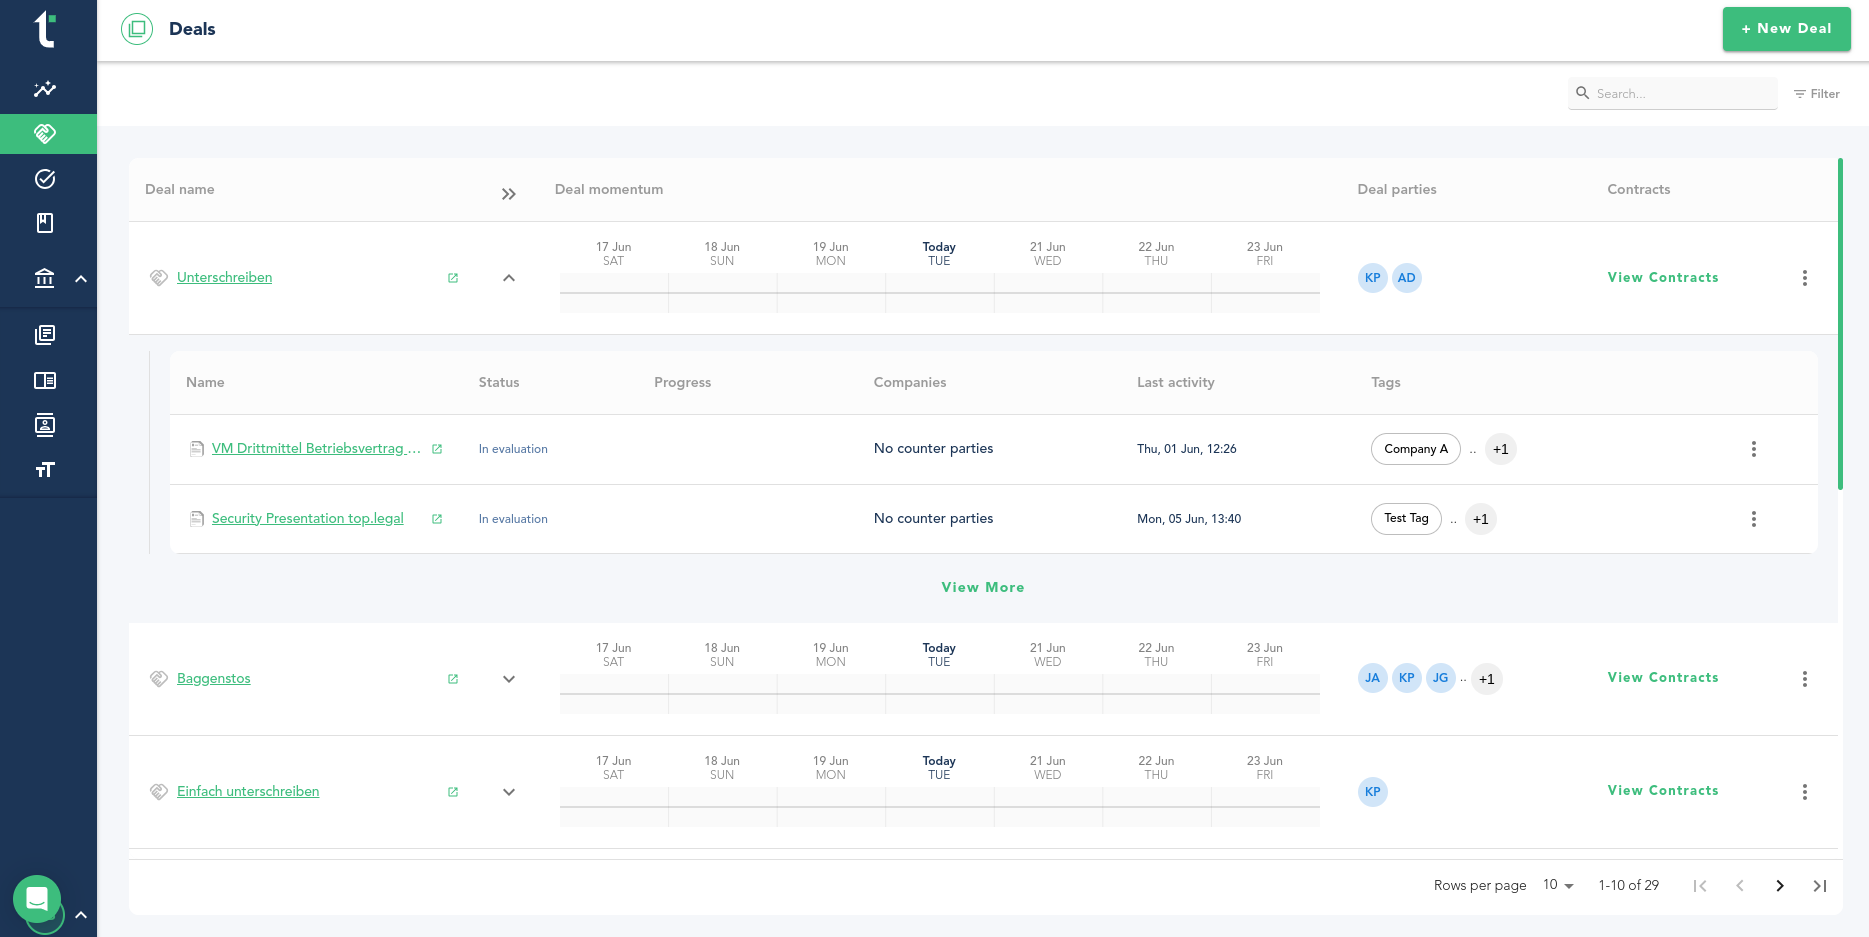The image size is (1869, 937).
Task: Expand the Baggenstos deal row
Action: coord(509,679)
